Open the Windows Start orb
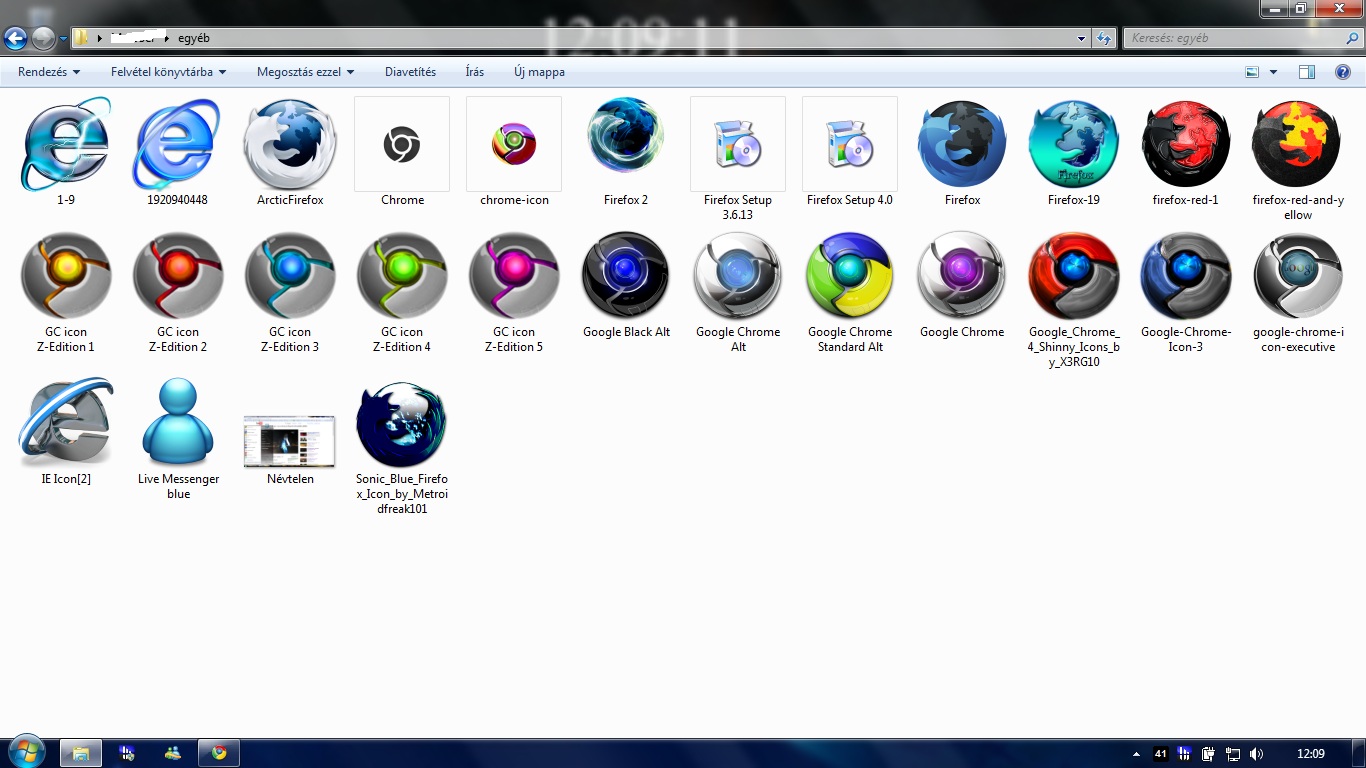 pyautogui.click(x=27, y=752)
